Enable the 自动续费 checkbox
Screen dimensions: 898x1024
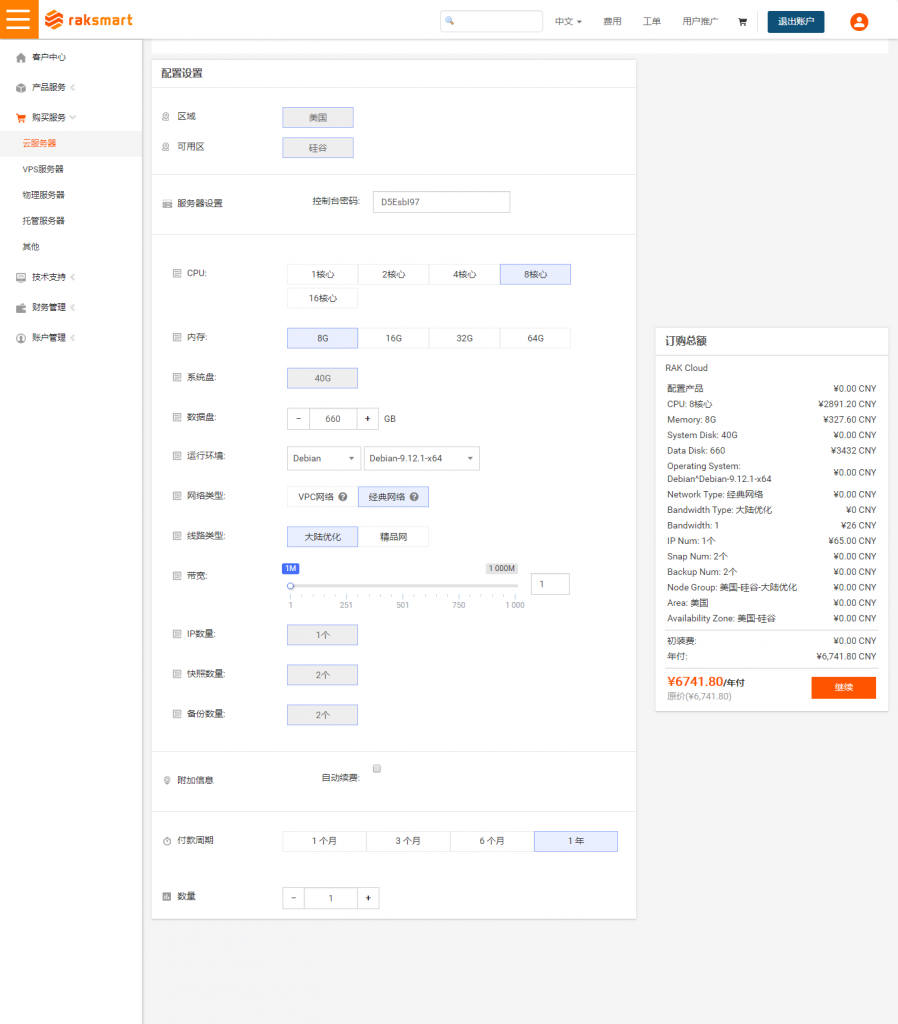[x=377, y=769]
